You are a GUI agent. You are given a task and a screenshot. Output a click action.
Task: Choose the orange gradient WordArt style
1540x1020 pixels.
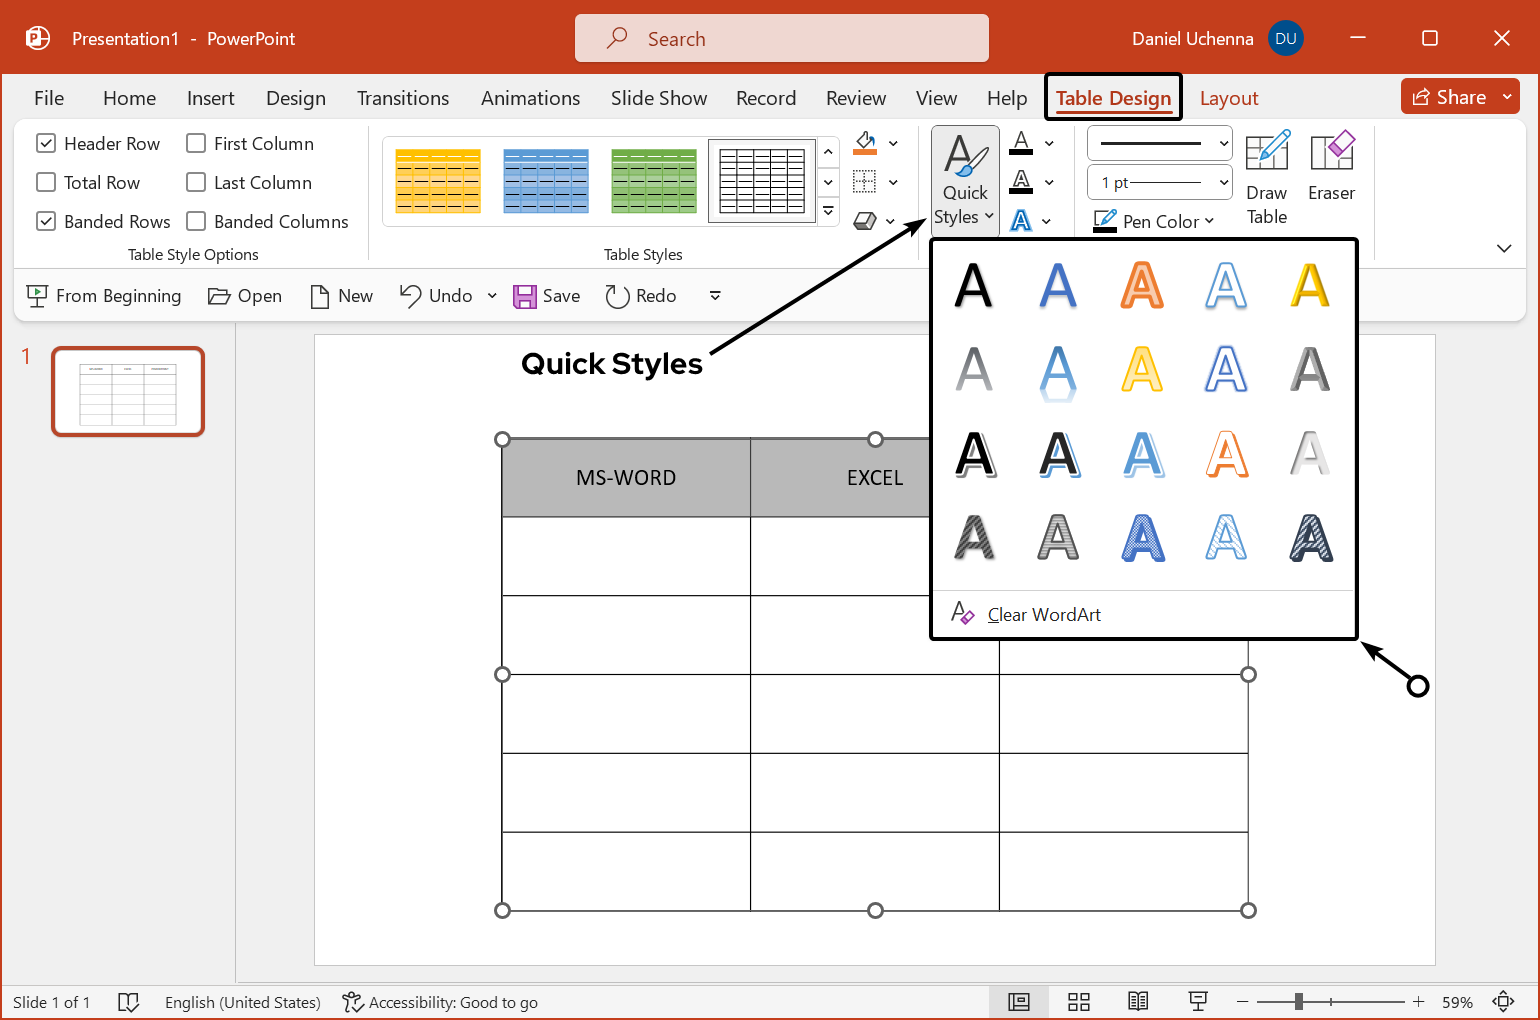(1141, 285)
